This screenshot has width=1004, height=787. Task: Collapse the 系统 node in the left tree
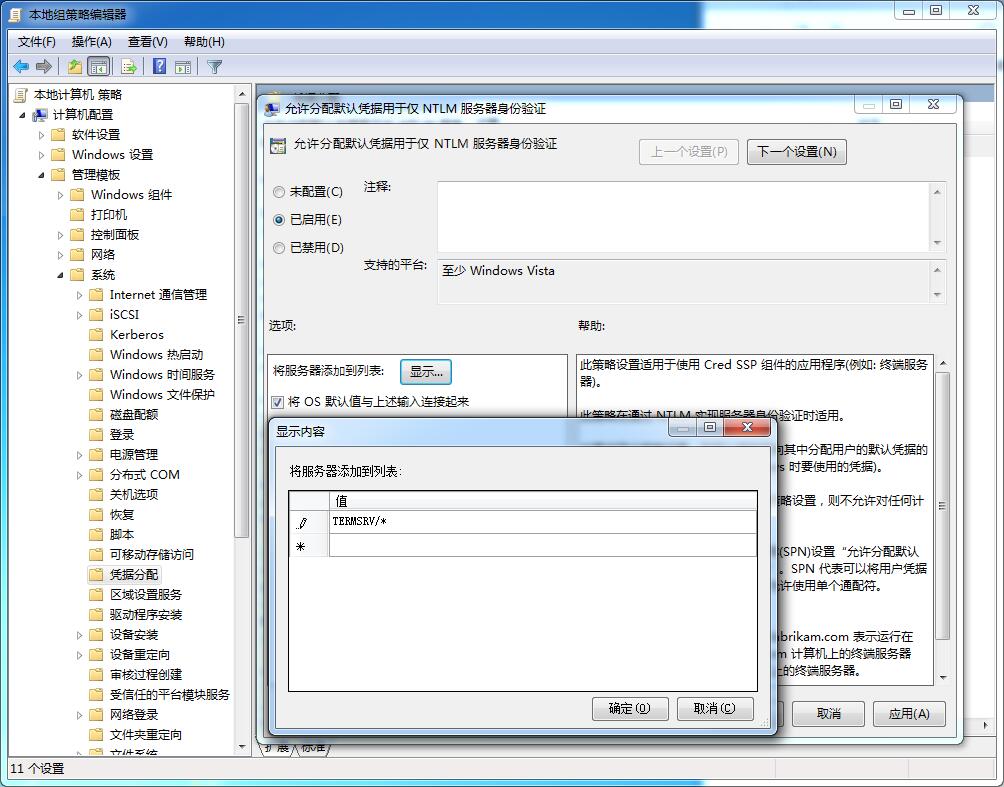60,274
